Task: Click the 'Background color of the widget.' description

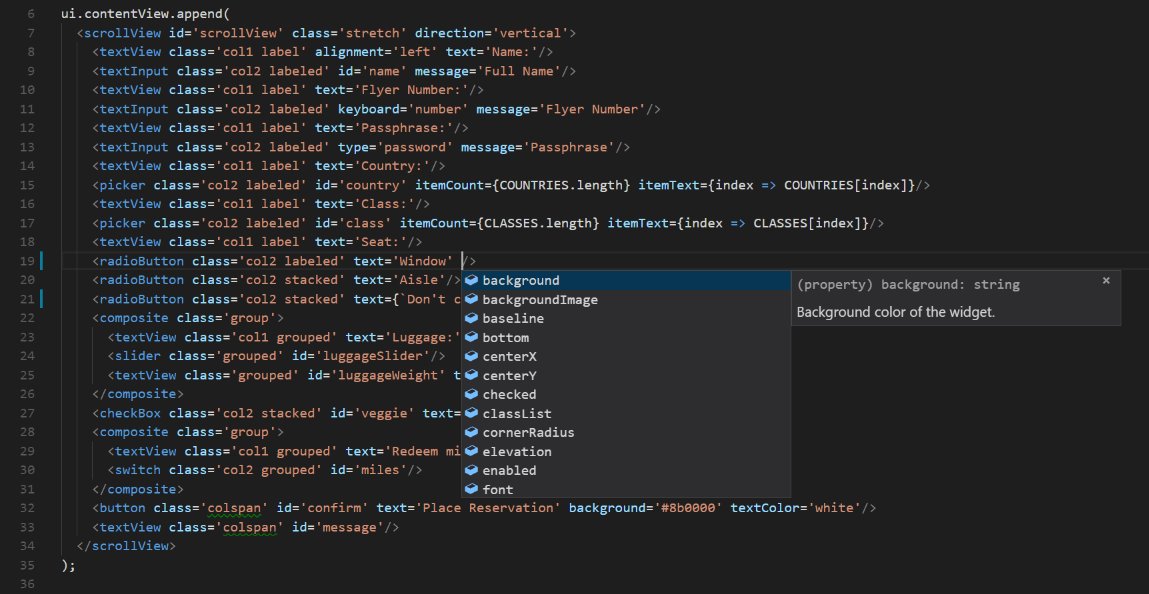Action: (895, 312)
